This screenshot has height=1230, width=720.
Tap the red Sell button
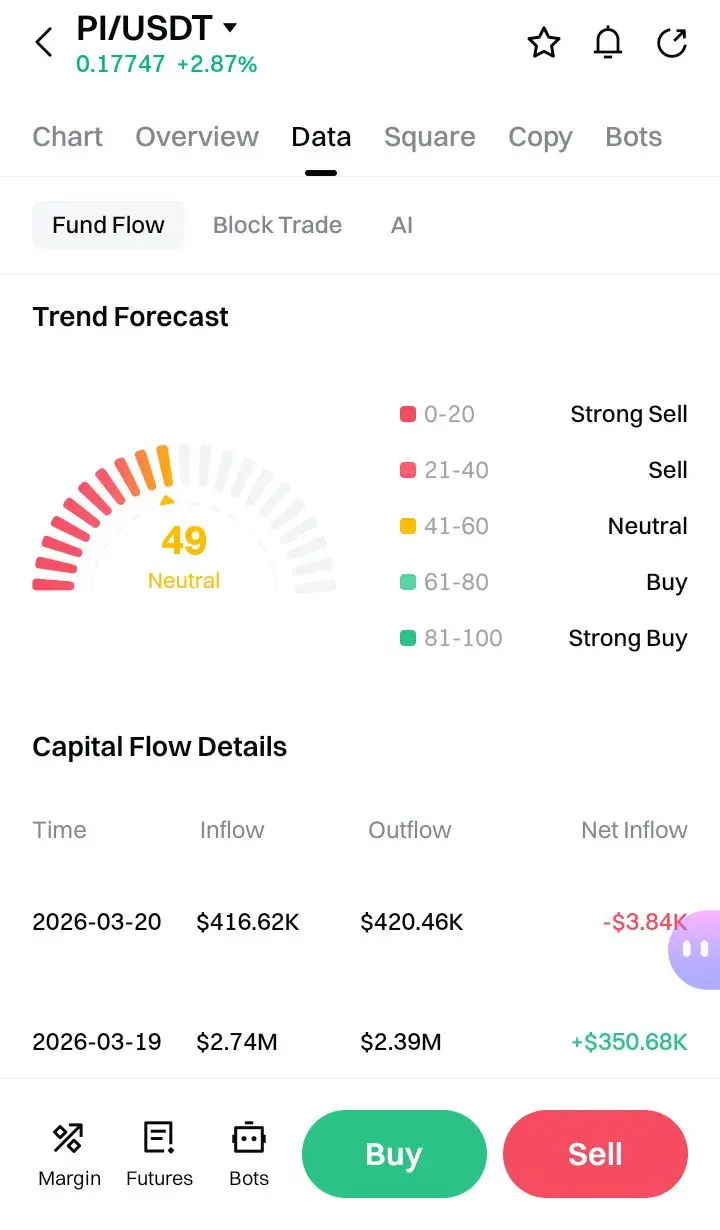pyautogui.click(x=595, y=1154)
